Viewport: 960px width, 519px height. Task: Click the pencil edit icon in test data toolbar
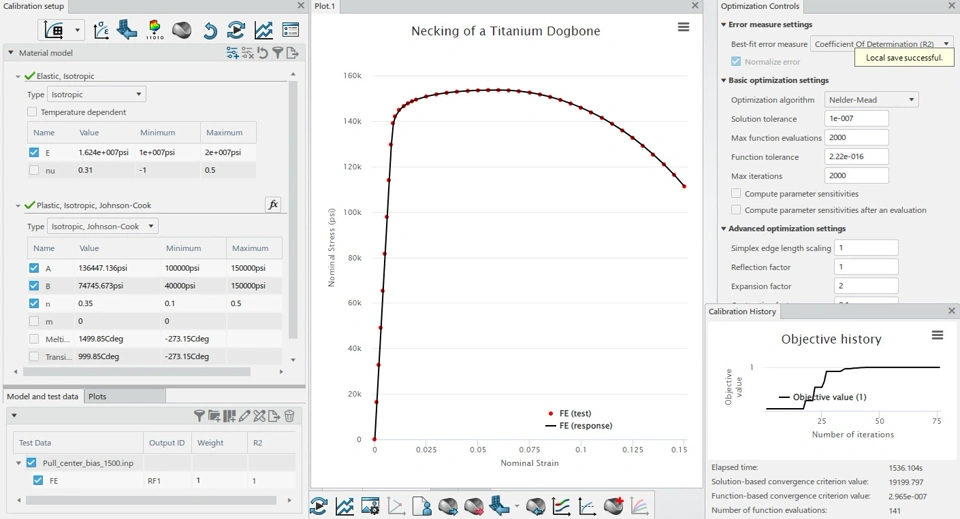click(x=244, y=416)
